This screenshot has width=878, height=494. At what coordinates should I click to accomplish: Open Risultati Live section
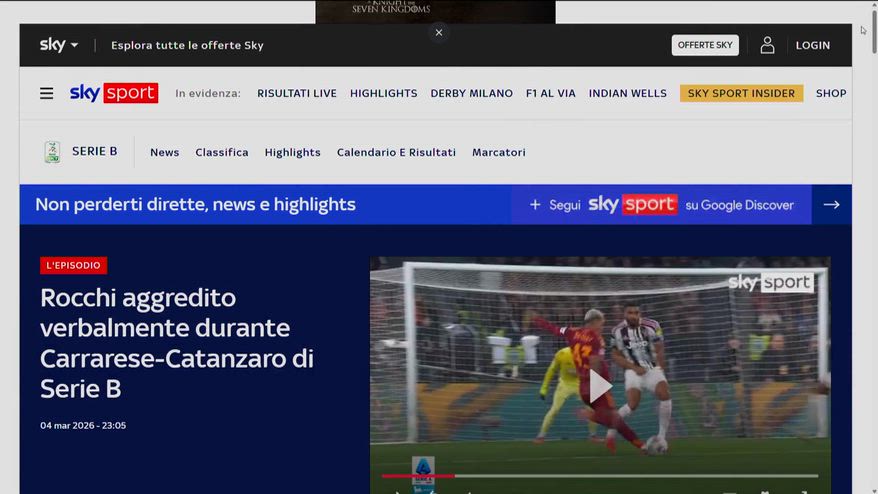click(x=297, y=93)
